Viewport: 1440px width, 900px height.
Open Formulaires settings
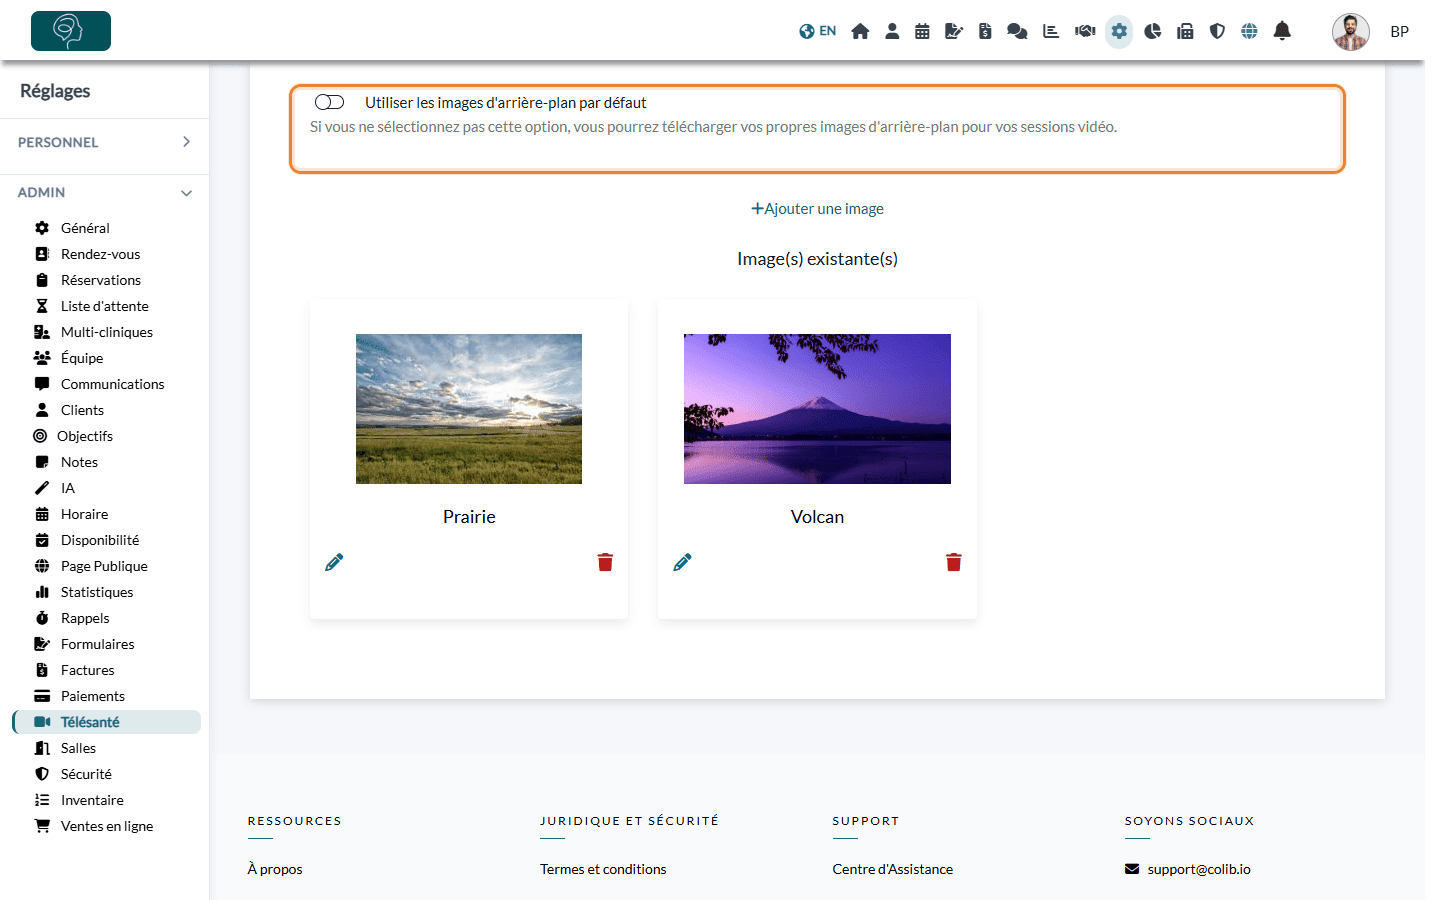[97, 644]
